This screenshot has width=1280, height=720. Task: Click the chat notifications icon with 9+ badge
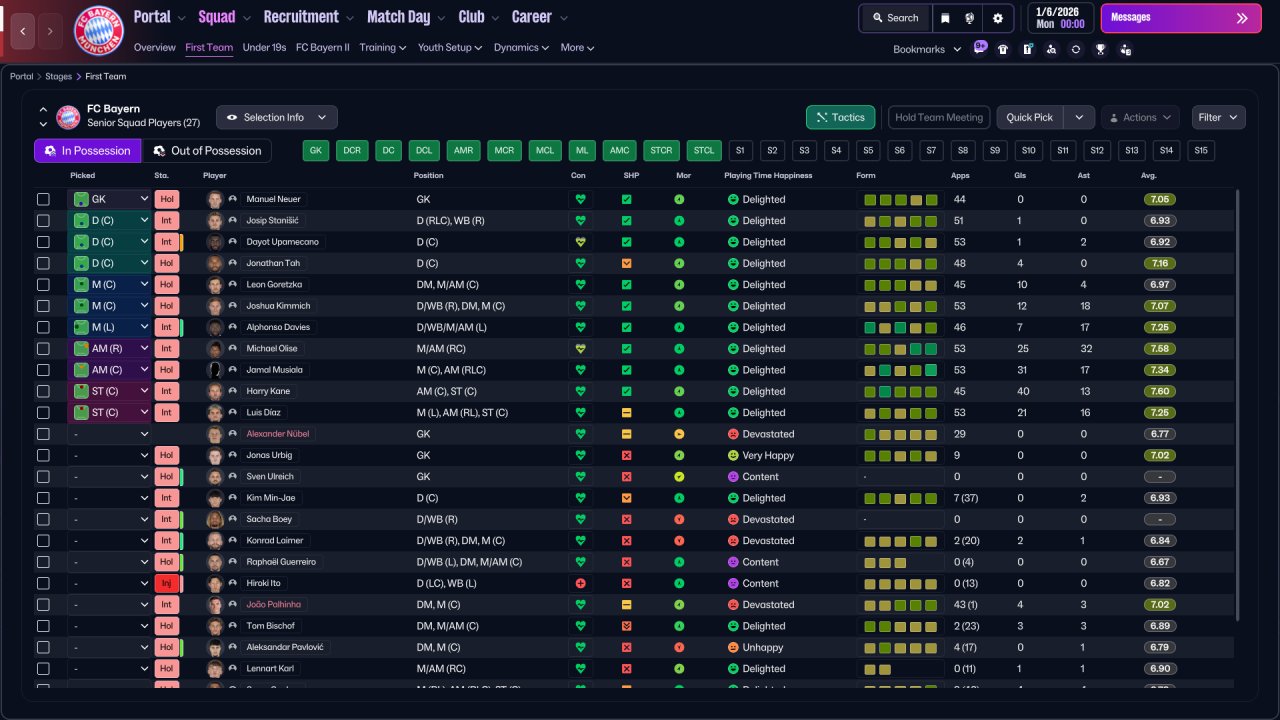[979, 48]
